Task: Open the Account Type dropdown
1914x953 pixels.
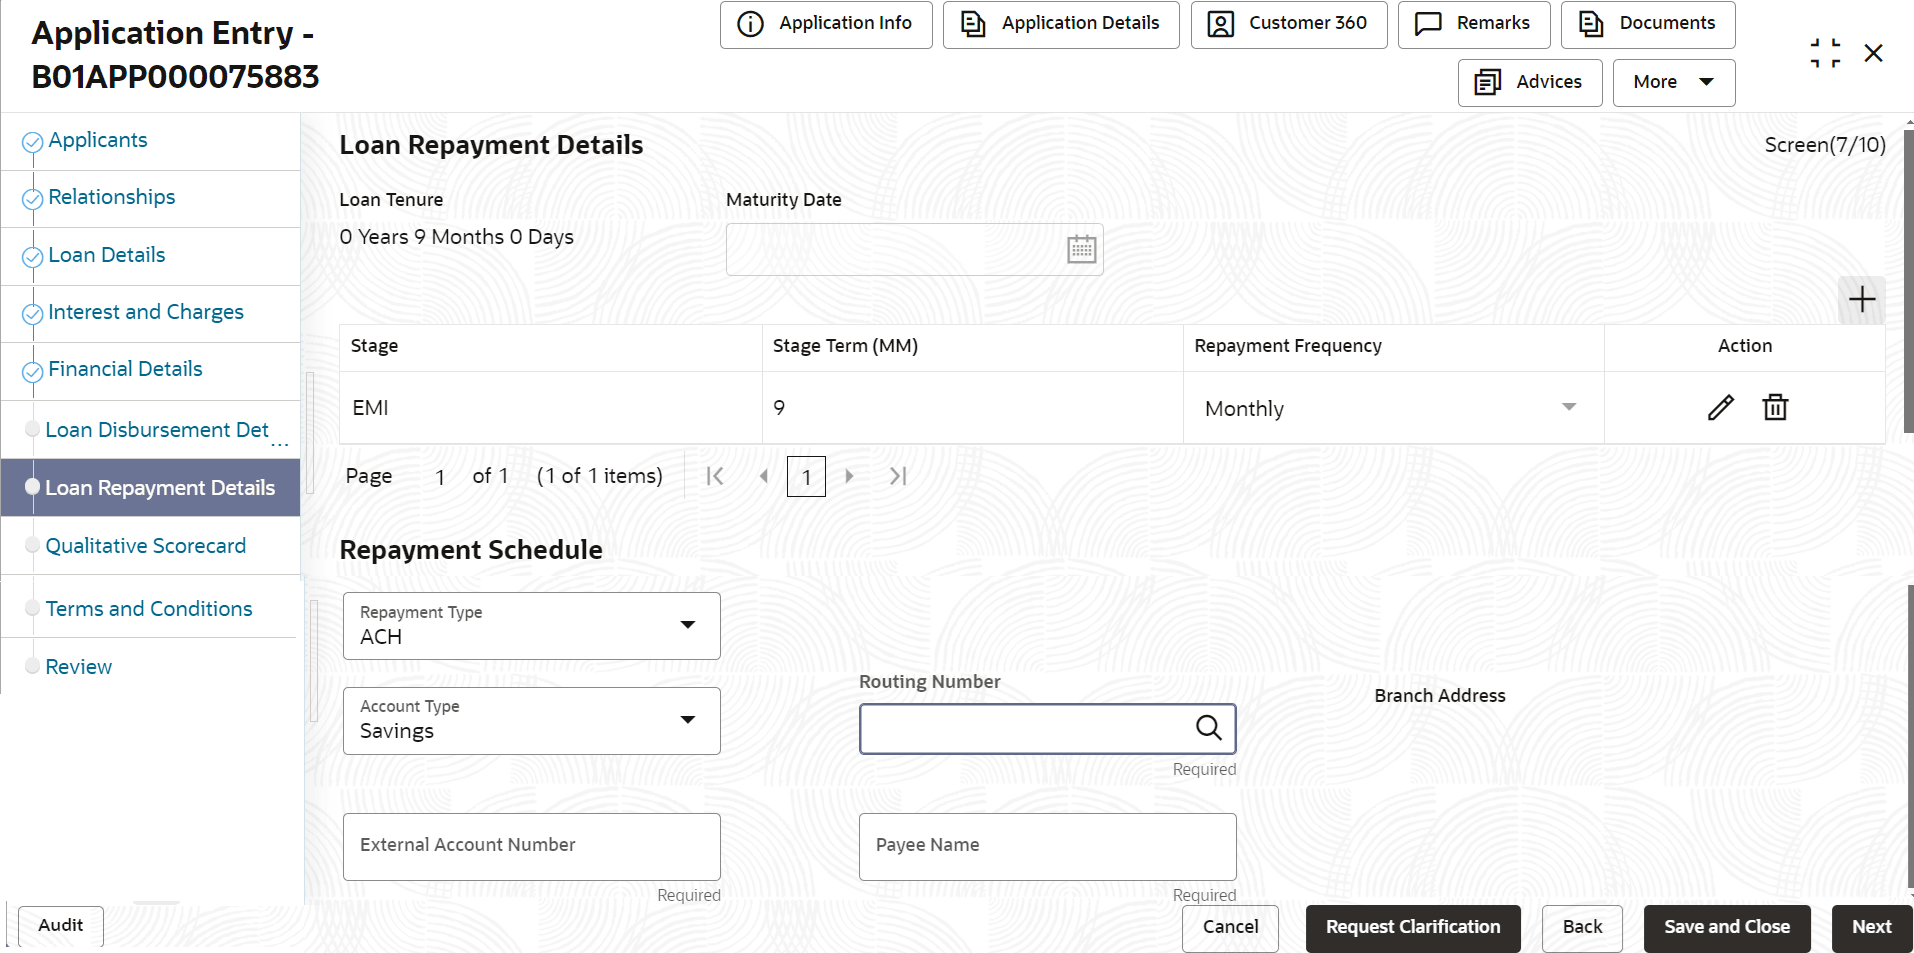Action: pos(531,721)
